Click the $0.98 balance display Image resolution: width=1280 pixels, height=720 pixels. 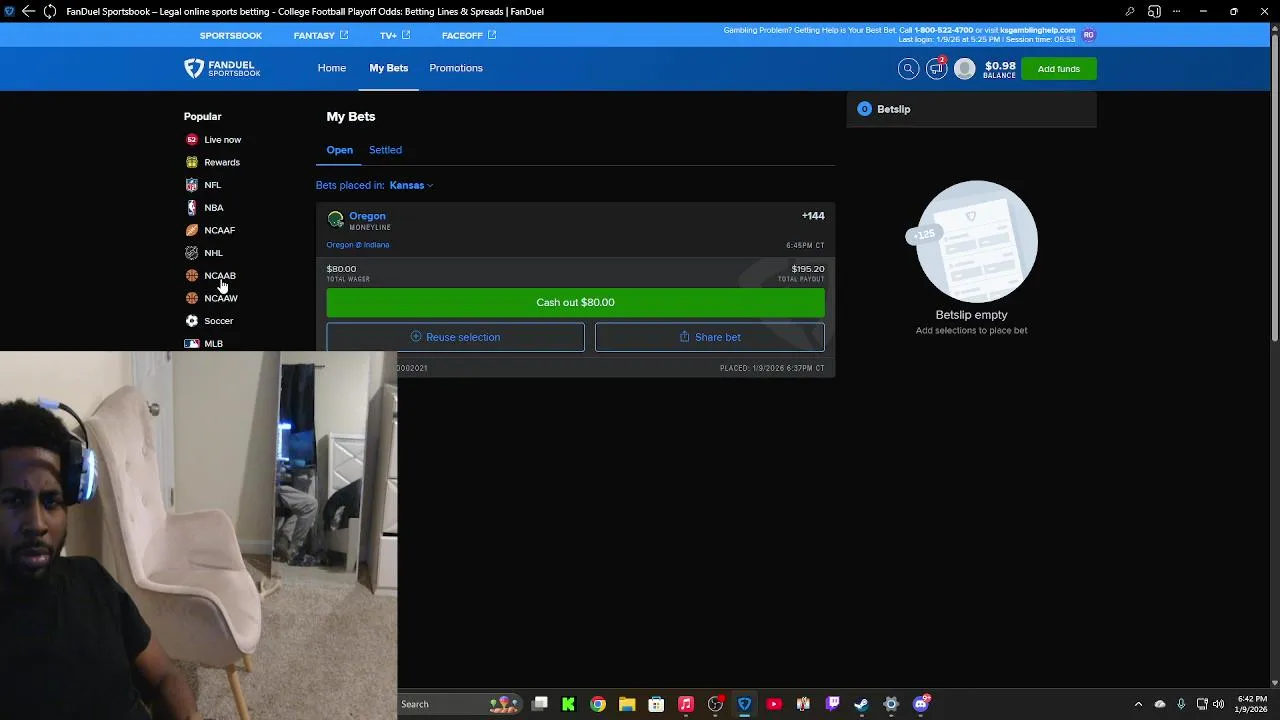click(1000, 69)
